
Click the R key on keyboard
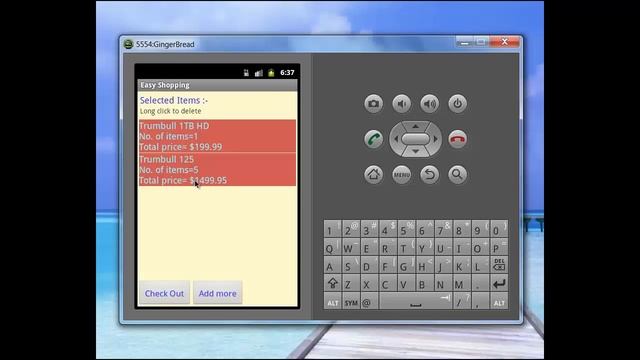point(388,247)
